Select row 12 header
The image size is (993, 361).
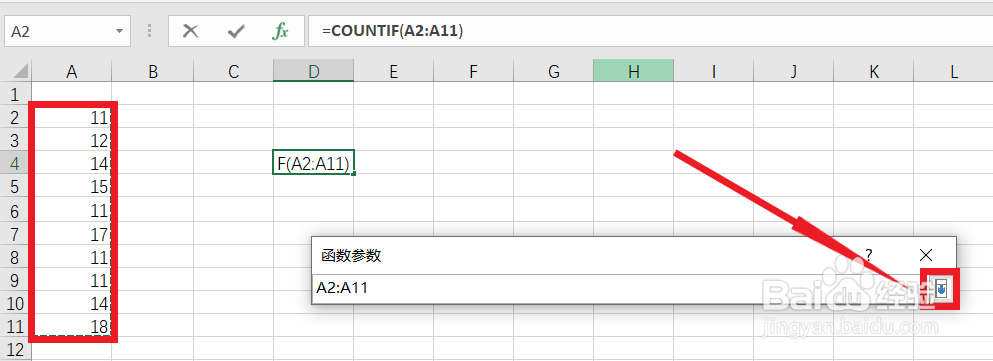[16, 349]
